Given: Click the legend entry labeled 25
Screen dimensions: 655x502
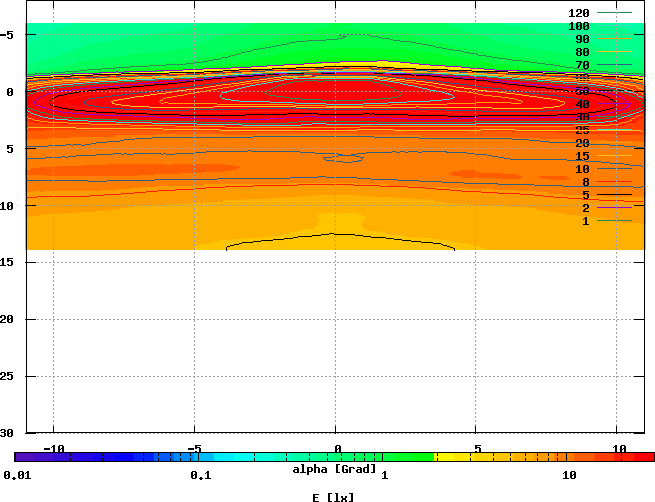Looking at the screenshot, I should (581, 130).
